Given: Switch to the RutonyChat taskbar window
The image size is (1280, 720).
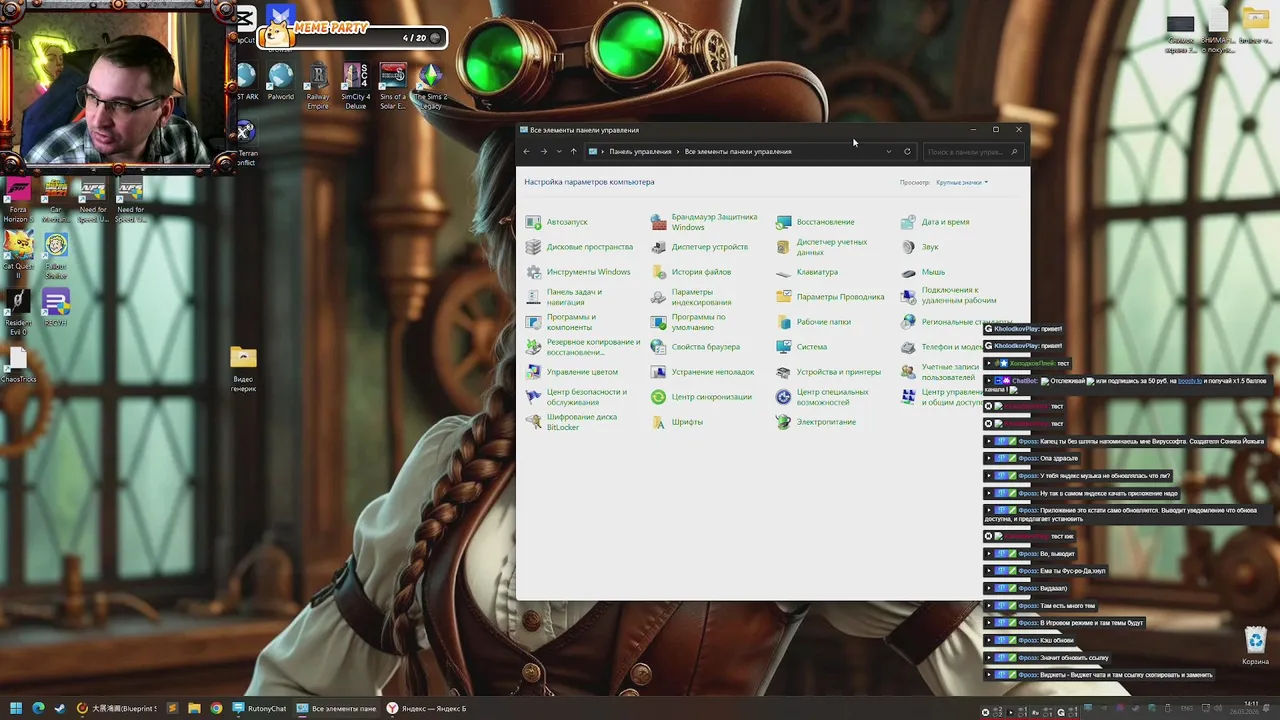Looking at the screenshot, I should 259,709.
